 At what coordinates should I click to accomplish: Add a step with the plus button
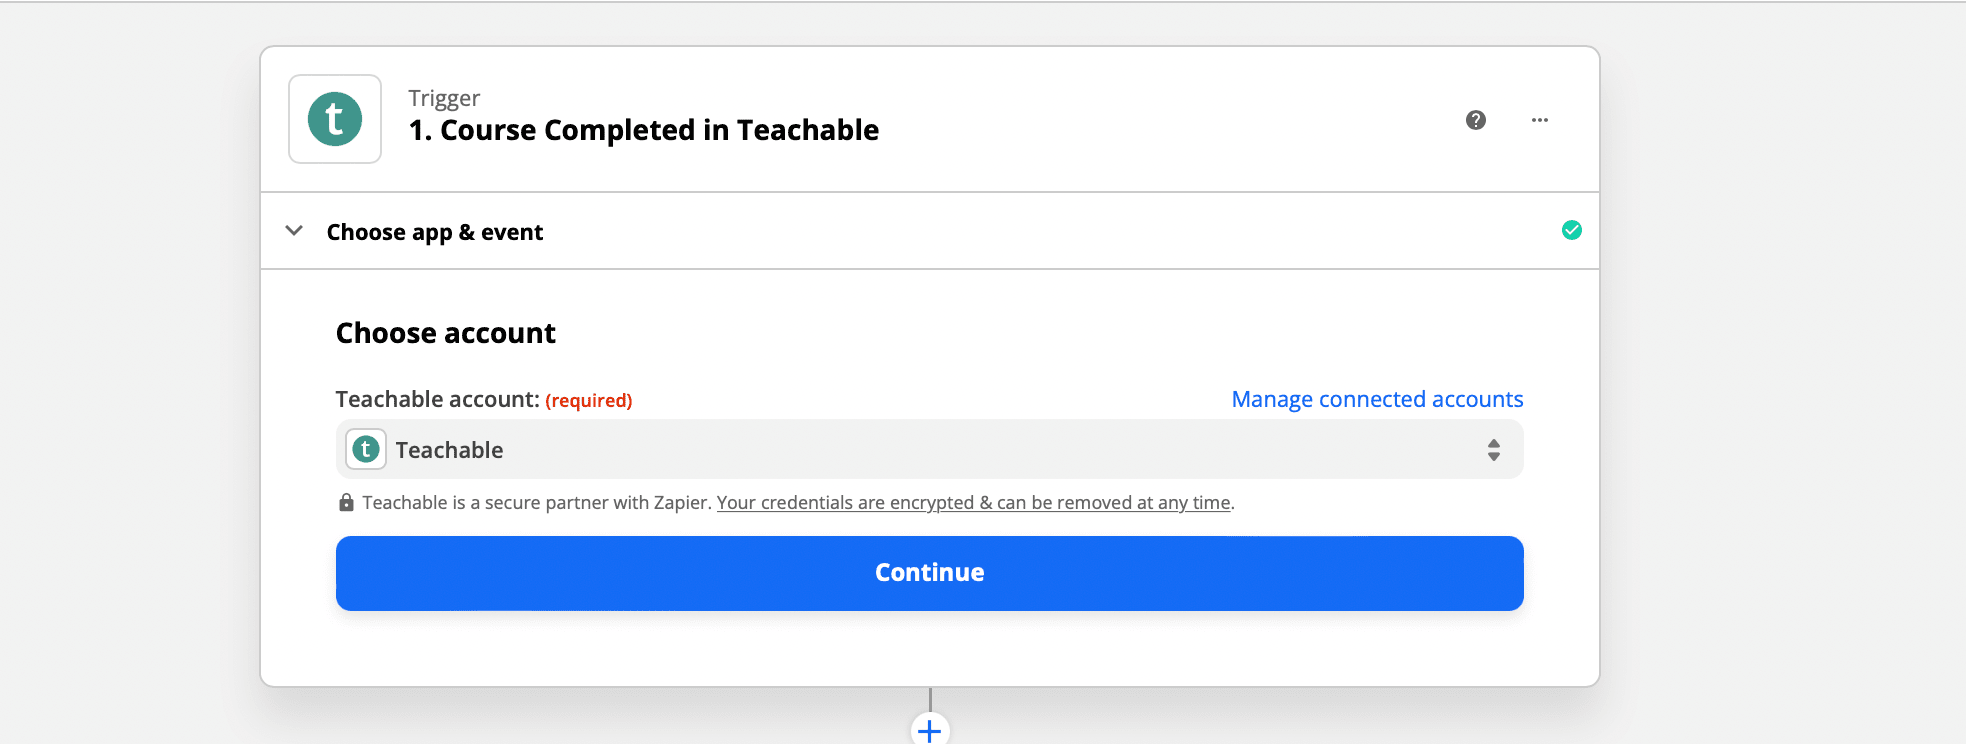[929, 731]
